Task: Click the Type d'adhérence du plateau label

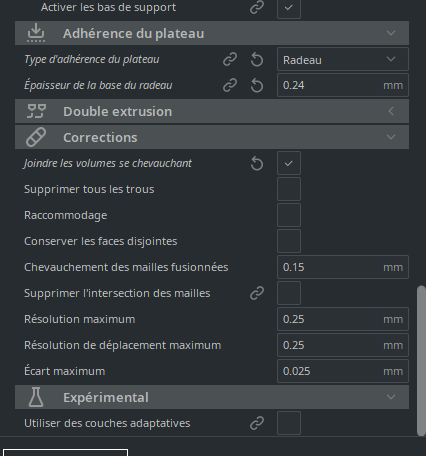Action: click(x=92, y=59)
